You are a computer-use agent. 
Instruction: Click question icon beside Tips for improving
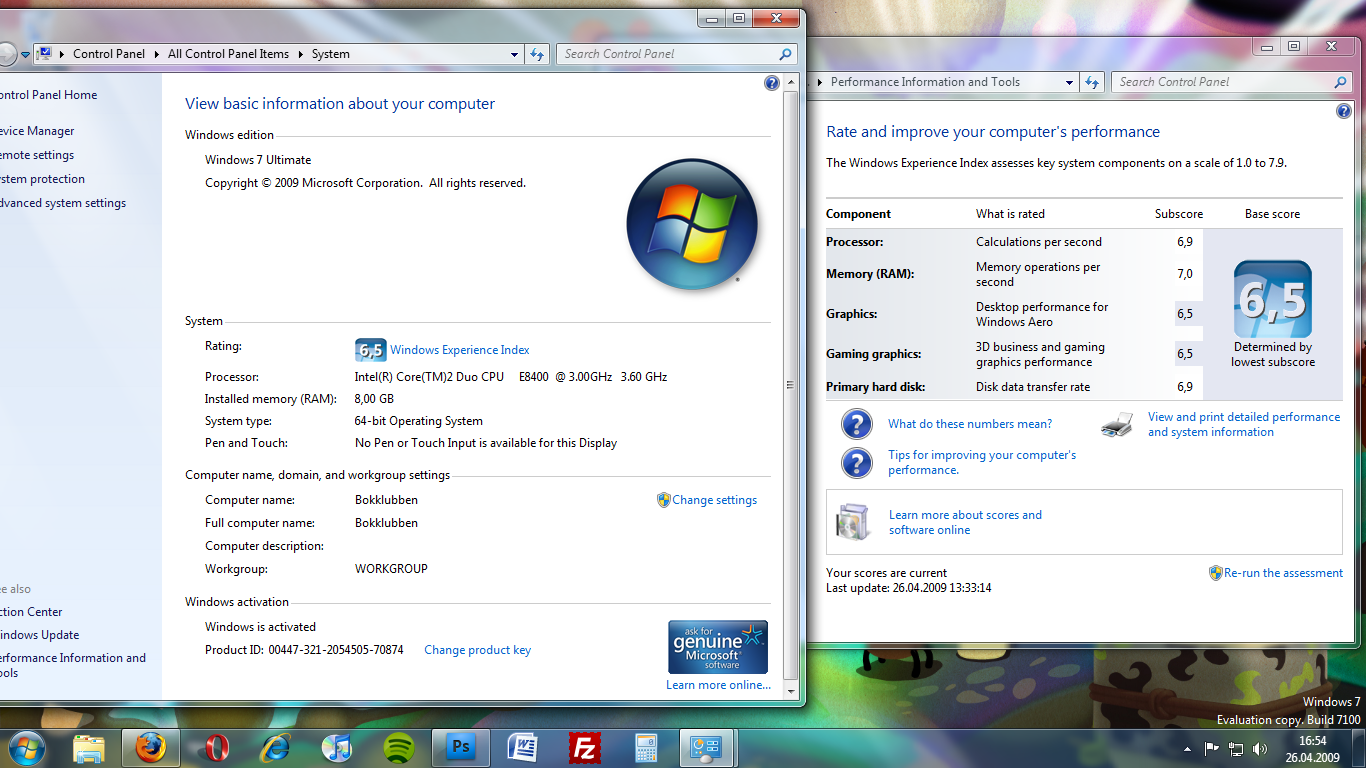coord(857,463)
